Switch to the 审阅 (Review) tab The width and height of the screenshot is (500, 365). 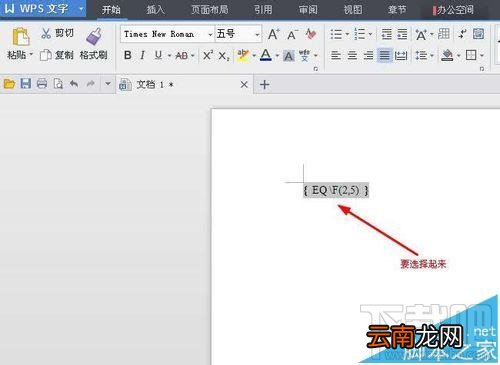pos(308,10)
